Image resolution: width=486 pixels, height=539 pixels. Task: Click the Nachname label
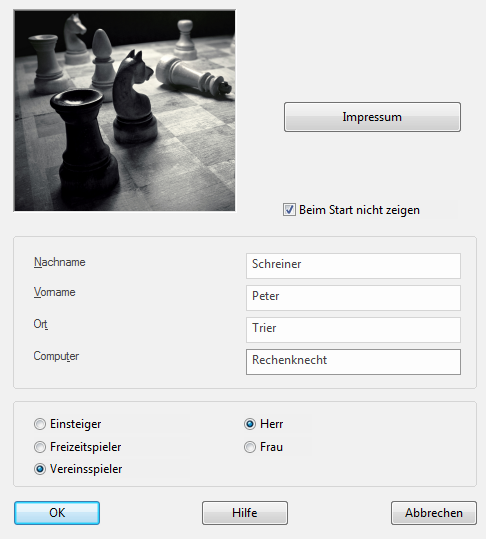tap(59, 262)
